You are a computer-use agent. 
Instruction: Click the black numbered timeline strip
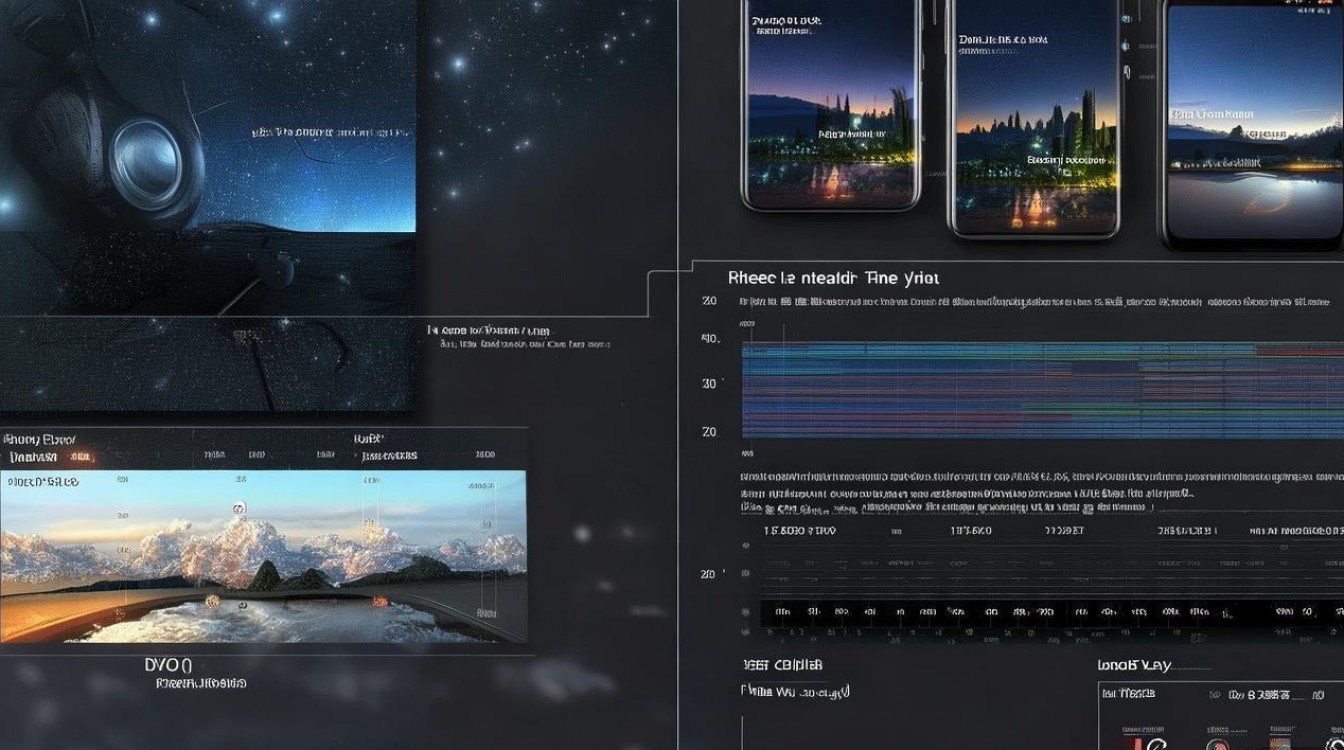[1050, 612]
